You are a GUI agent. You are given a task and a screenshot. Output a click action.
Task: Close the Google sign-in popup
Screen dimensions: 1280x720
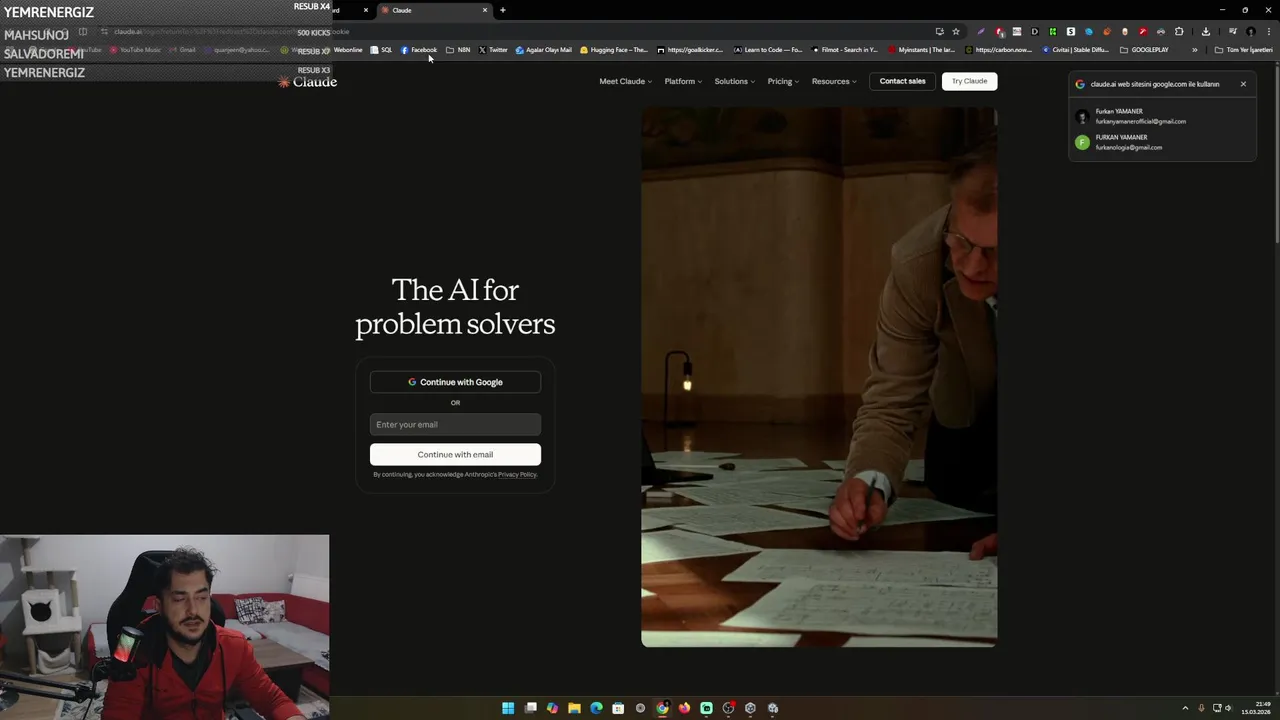1243,84
